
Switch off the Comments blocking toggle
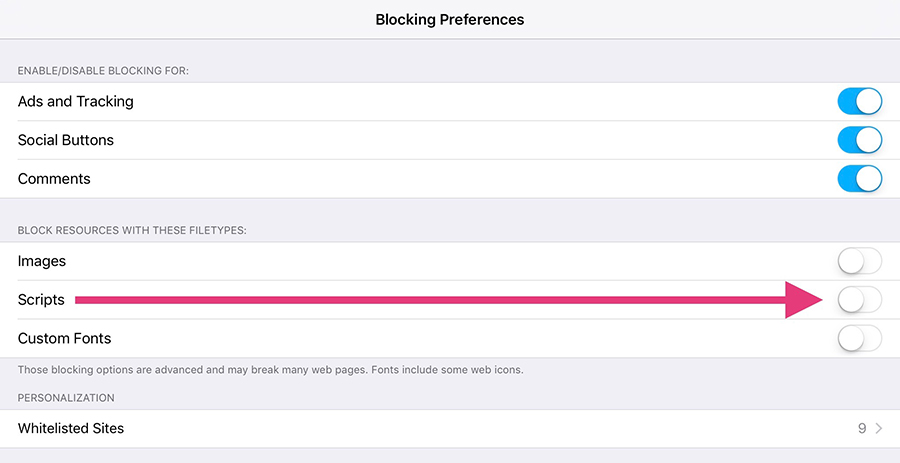859,179
